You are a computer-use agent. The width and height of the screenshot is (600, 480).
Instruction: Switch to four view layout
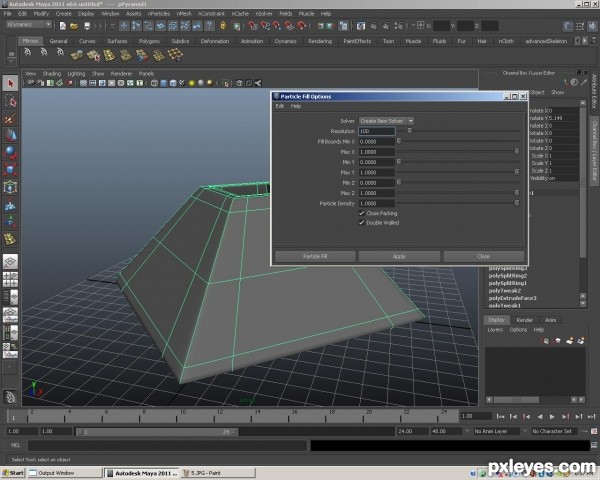10,279
